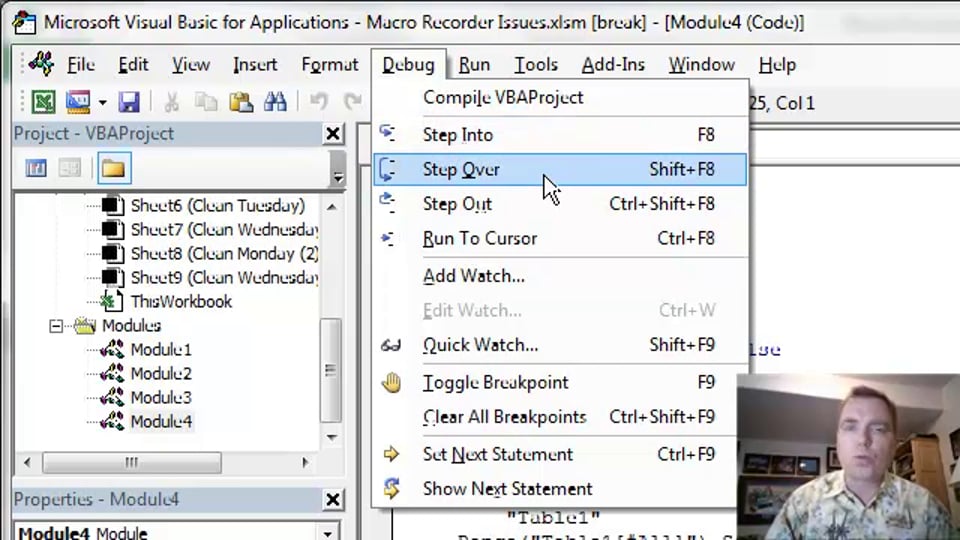Choose Compile VBAProject from Debug menu
The image size is (960, 540).
560,97
